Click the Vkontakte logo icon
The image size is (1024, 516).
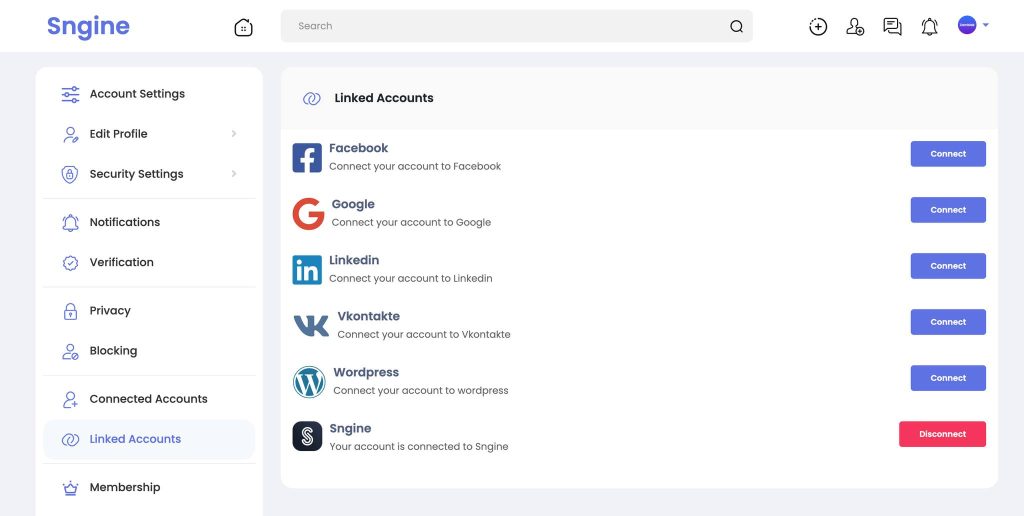[x=311, y=325]
